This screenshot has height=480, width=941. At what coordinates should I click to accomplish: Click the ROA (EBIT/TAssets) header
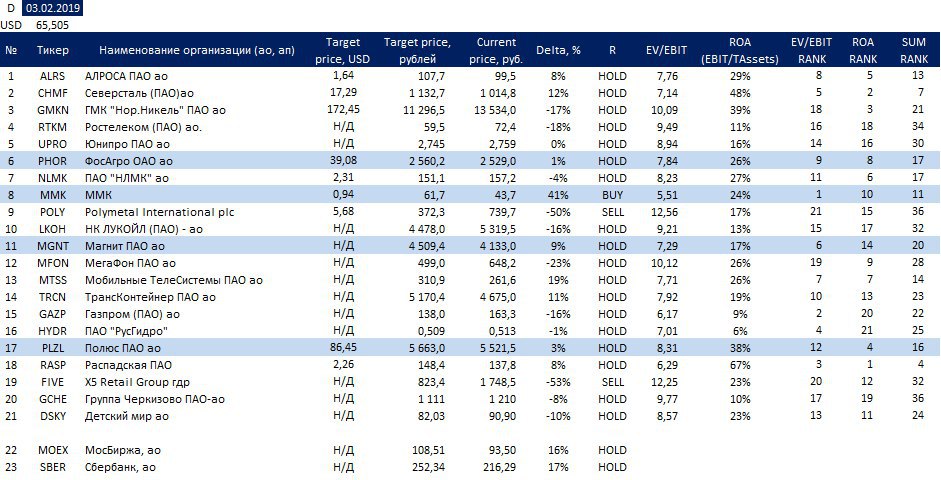pos(740,50)
